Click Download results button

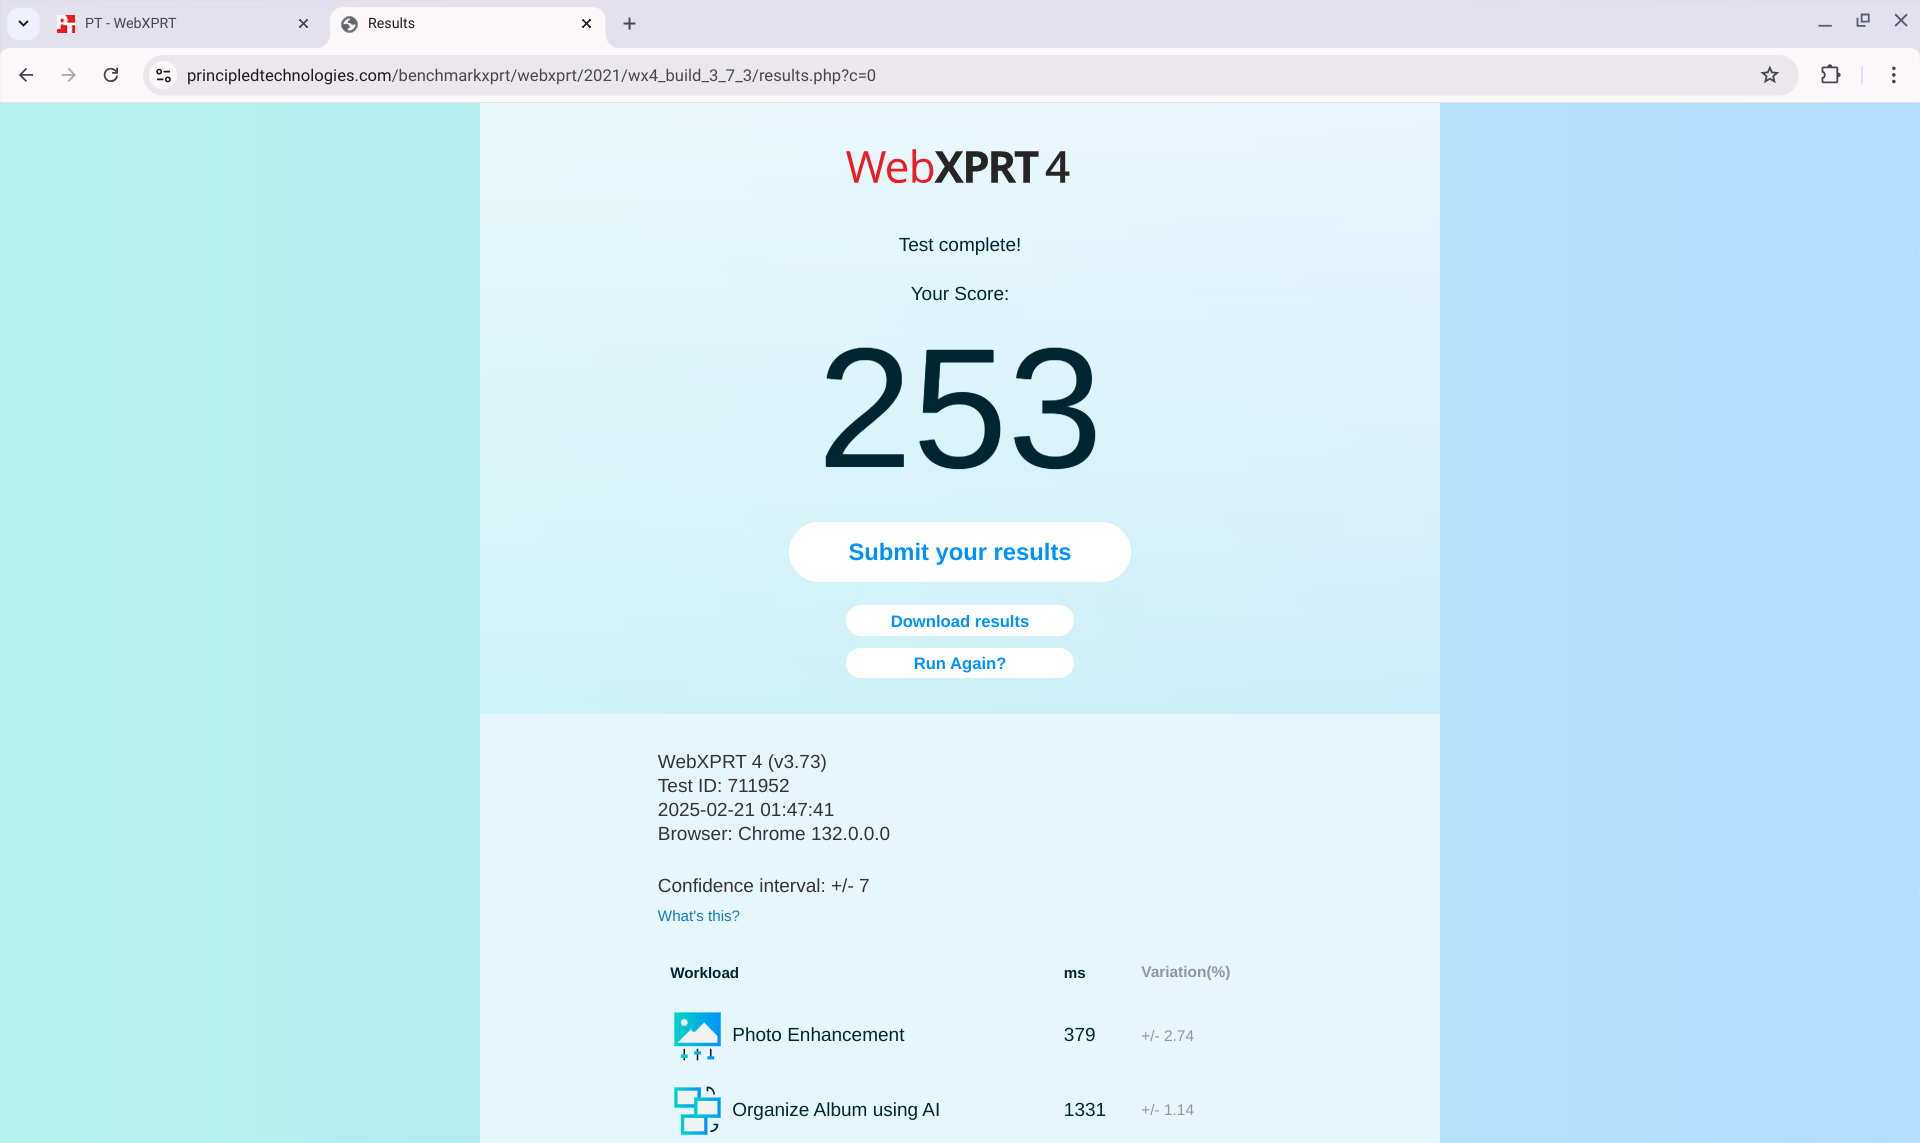pyautogui.click(x=959, y=621)
